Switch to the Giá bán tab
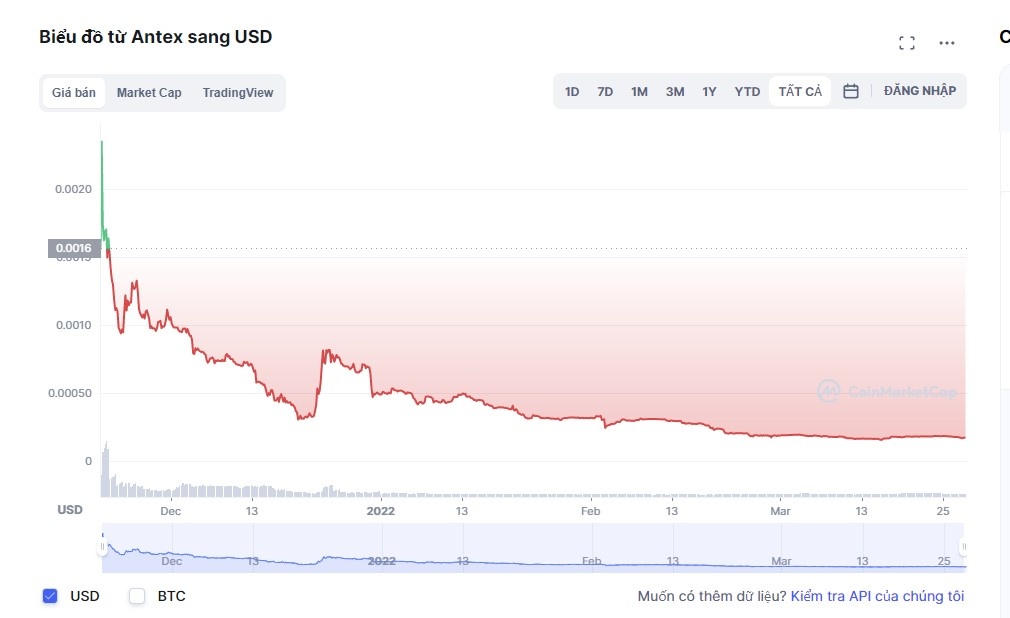This screenshot has width=1010, height=618. 74,92
